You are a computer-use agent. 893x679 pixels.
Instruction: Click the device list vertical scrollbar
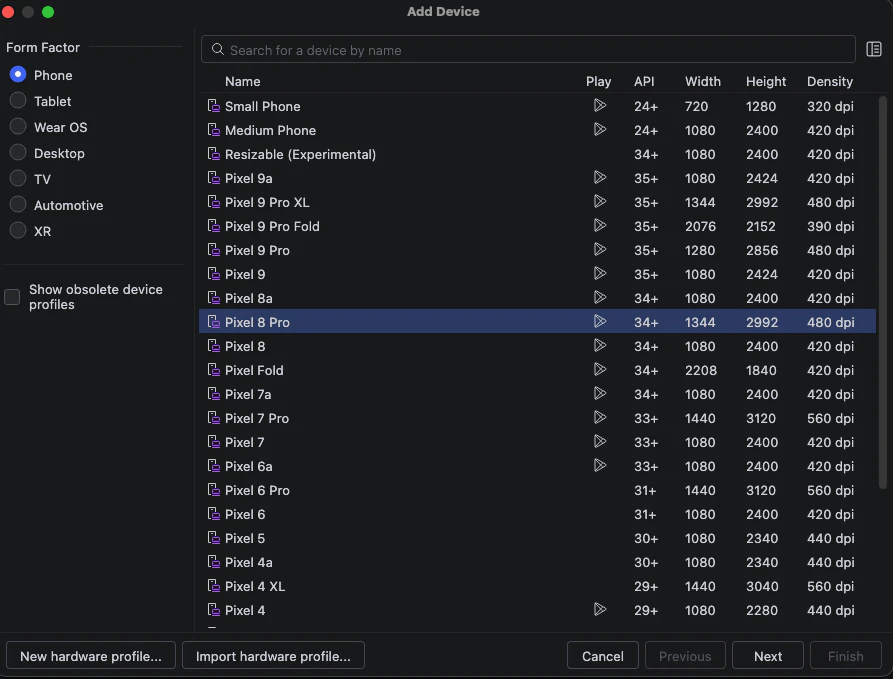click(x=883, y=292)
